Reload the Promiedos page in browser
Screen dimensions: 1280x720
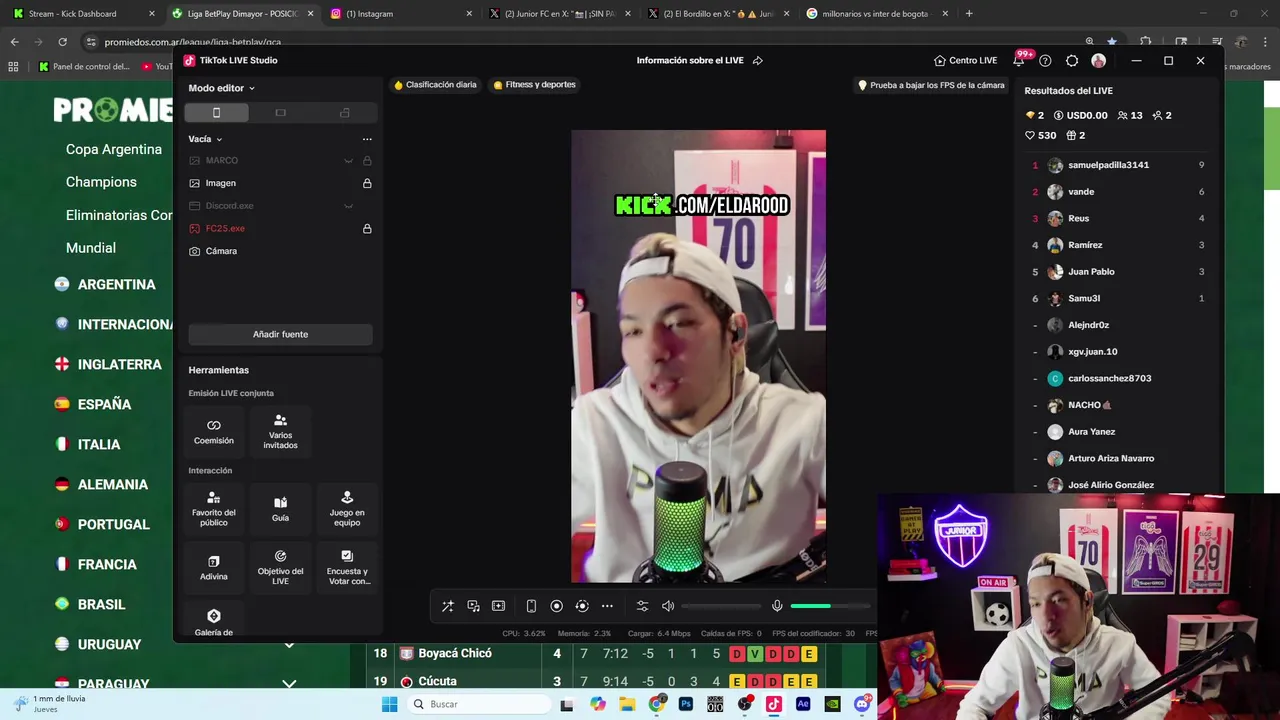[x=62, y=42]
